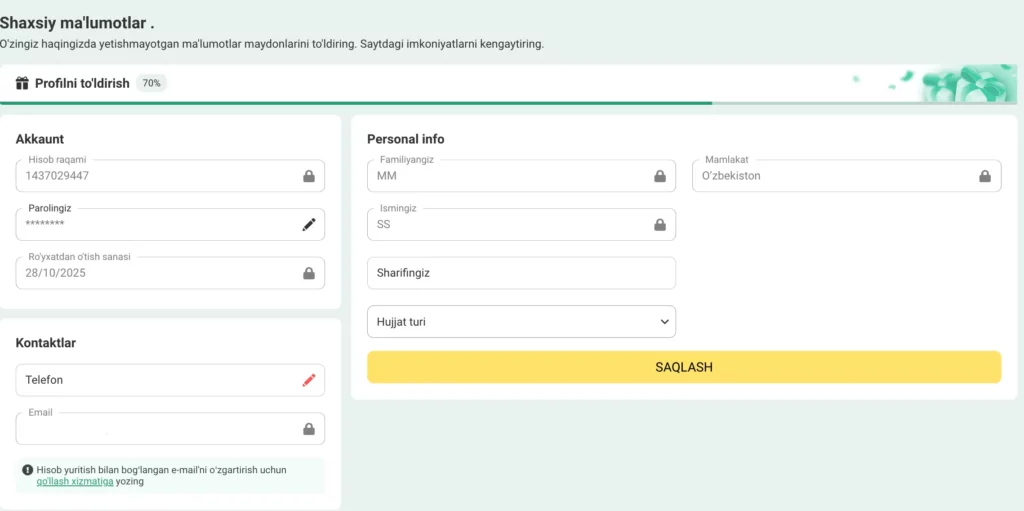Click the 70% completion badge
The width and height of the screenshot is (1024, 511).
(x=152, y=83)
